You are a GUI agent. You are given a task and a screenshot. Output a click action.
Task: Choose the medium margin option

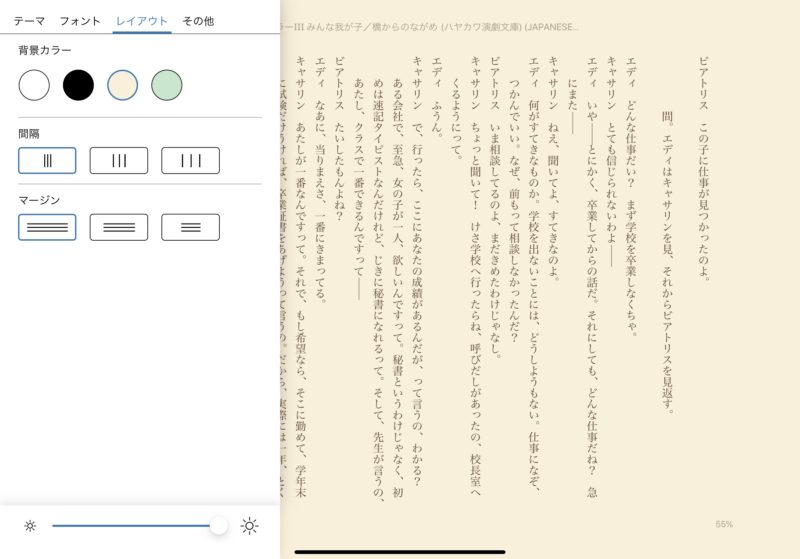coord(119,227)
